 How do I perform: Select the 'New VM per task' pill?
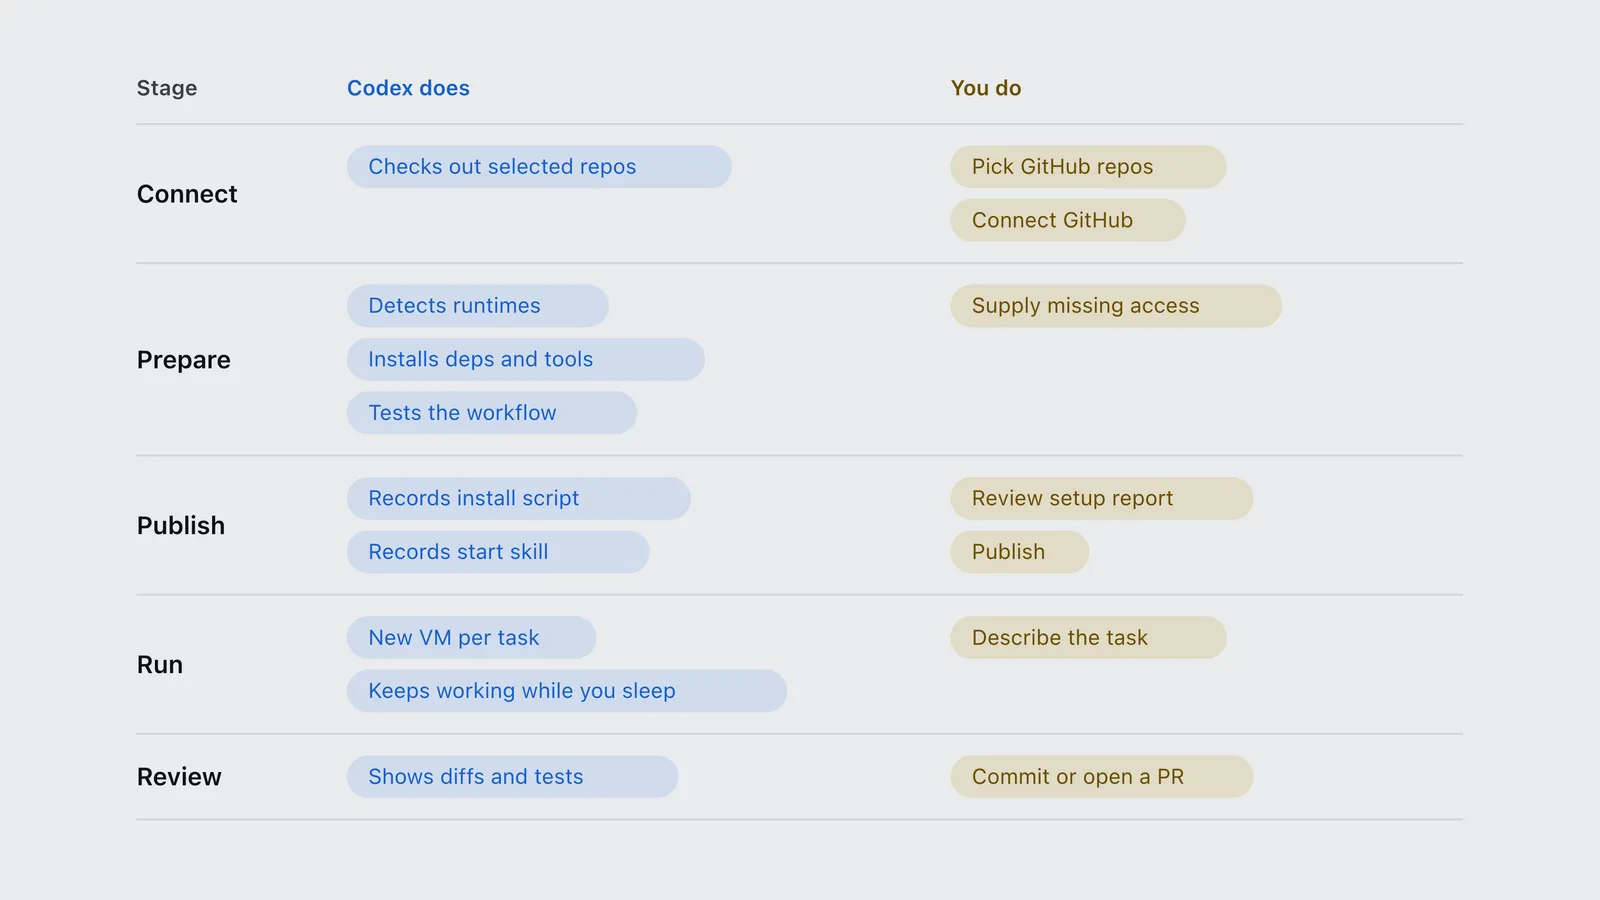tap(472, 637)
